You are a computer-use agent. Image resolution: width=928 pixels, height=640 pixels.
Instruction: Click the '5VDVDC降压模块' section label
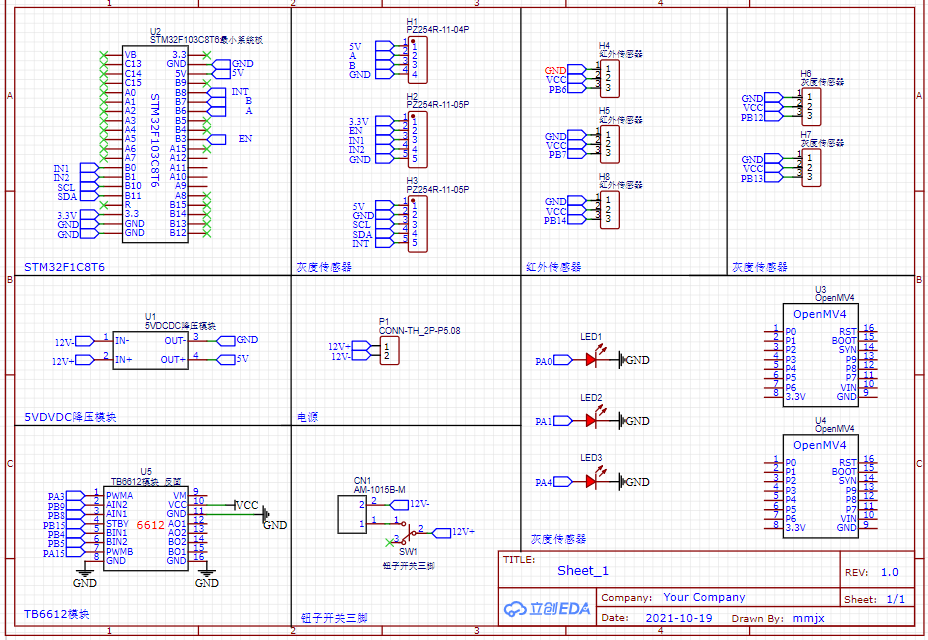tap(70, 417)
